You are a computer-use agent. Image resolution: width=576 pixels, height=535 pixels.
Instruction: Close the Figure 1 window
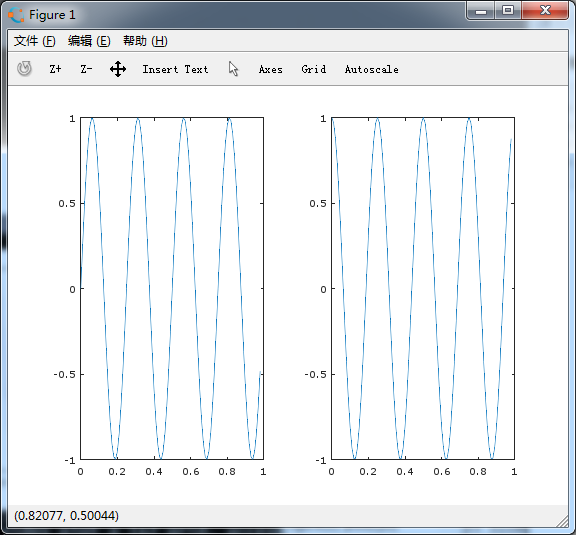(545, 11)
